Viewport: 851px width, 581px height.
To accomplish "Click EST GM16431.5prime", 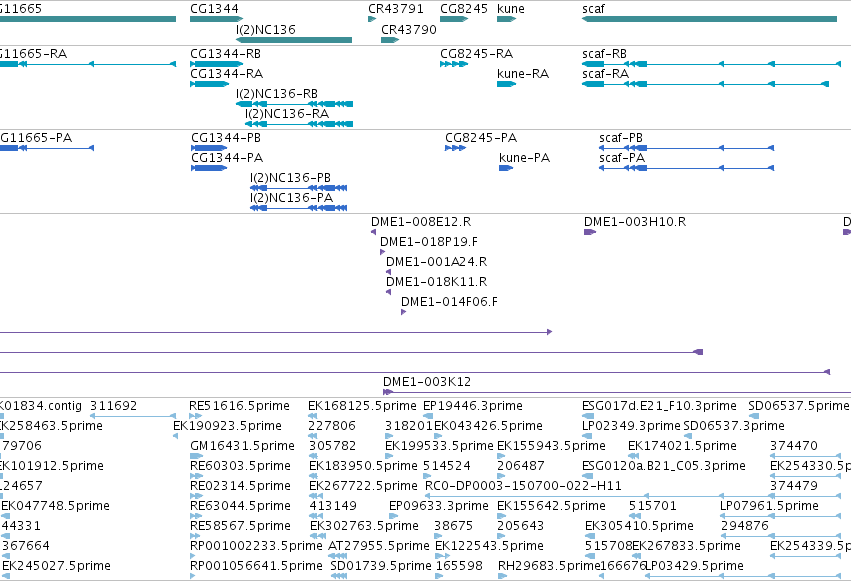I will (196, 456).
